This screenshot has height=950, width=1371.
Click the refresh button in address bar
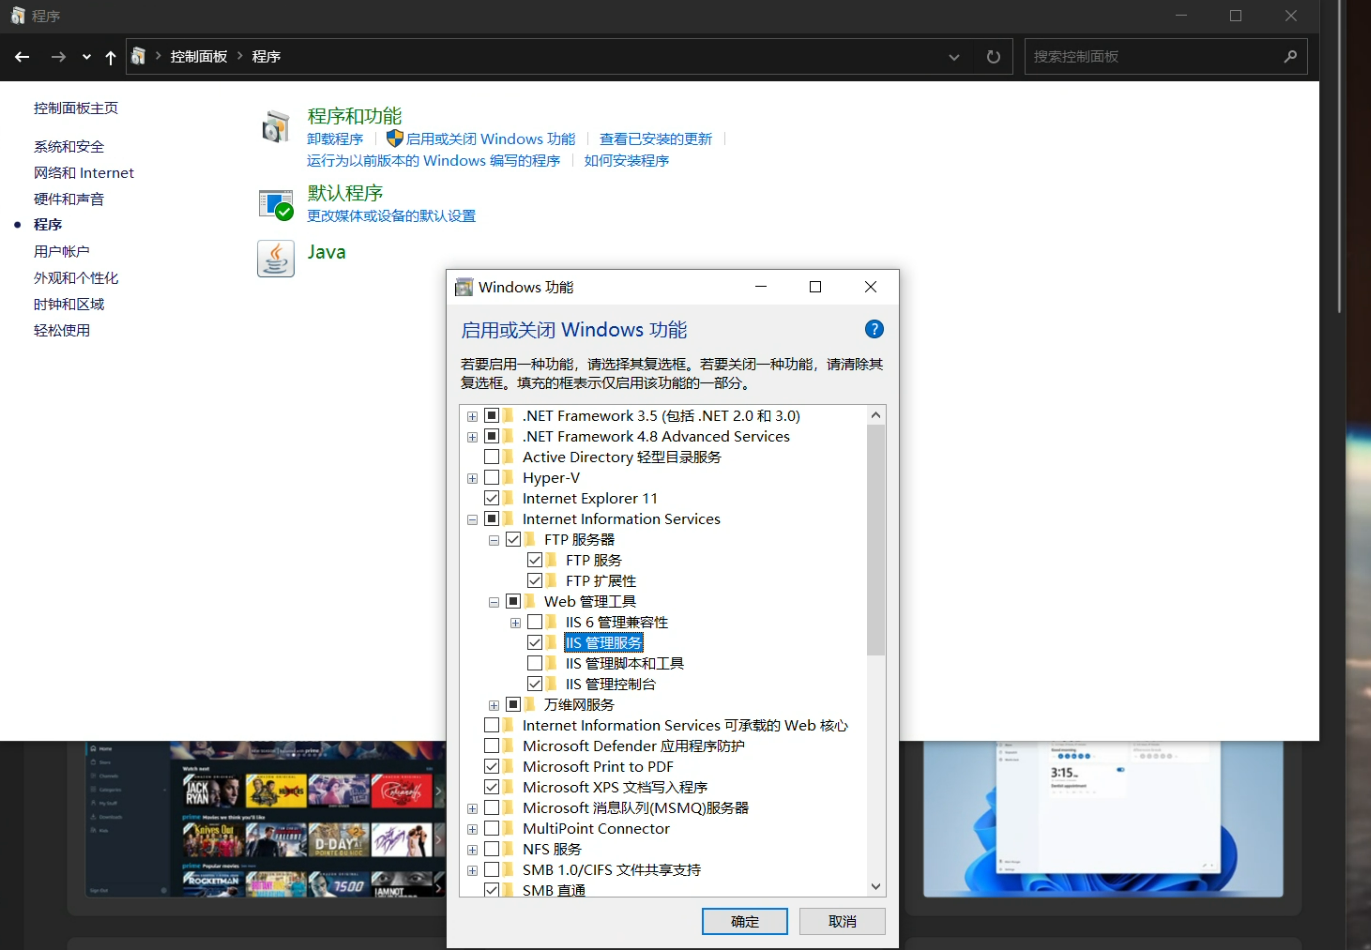(993, 57)
